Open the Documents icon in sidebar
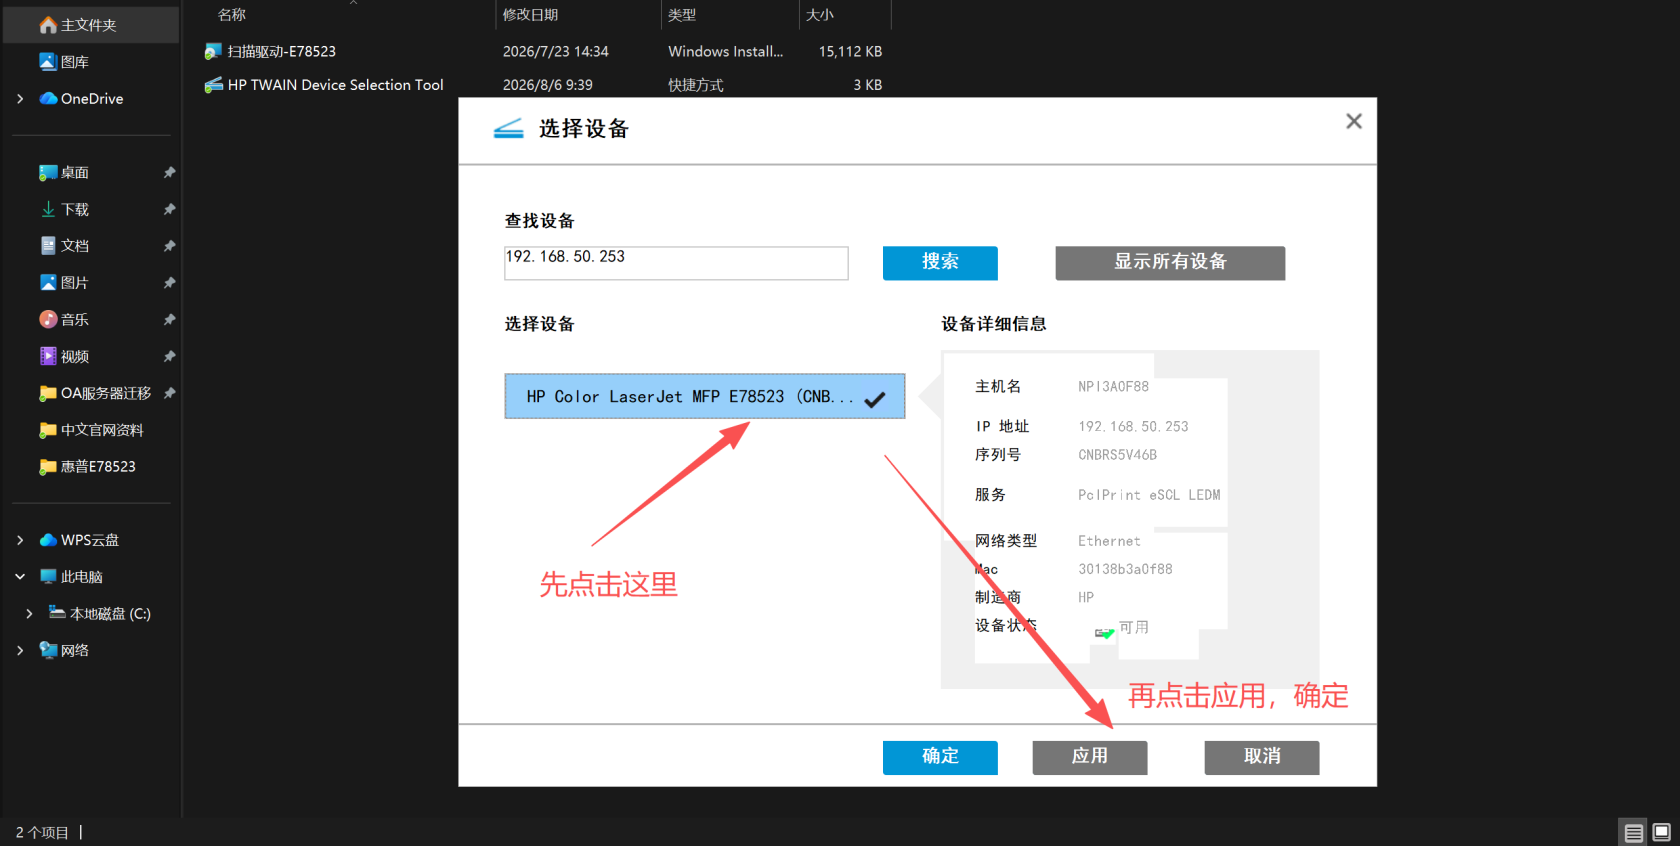Viewport: 1680px width, 846px height. (x=48, y=246)
